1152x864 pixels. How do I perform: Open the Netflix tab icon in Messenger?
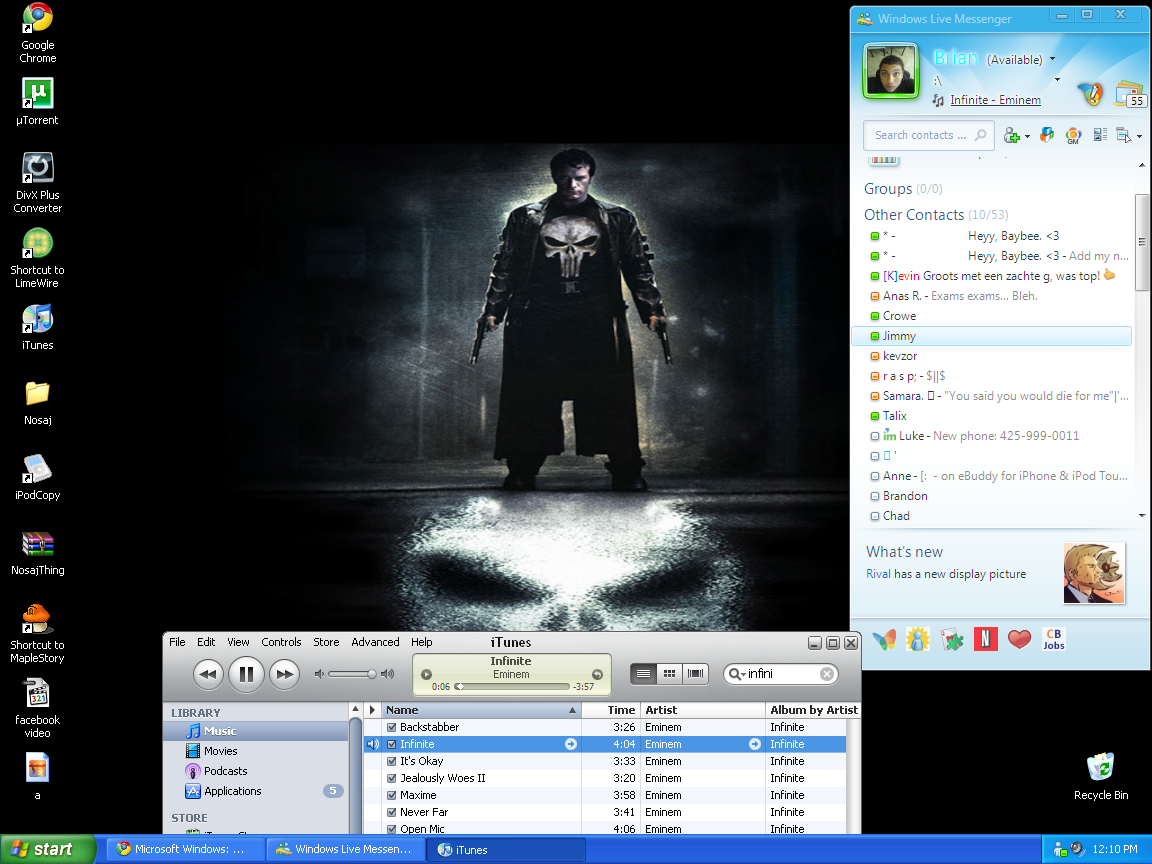(985, 639)
